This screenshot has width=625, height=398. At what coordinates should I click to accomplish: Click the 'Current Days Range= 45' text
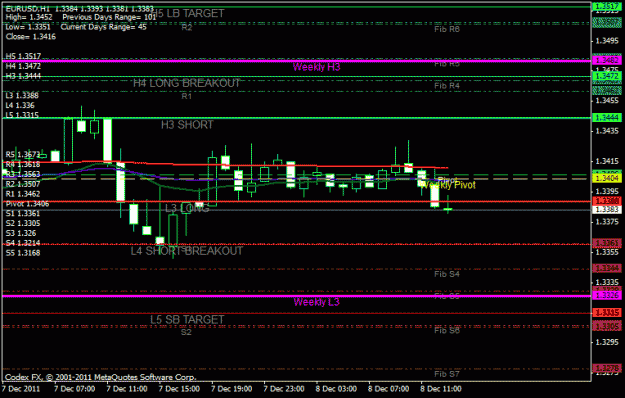tap(104, 27)
